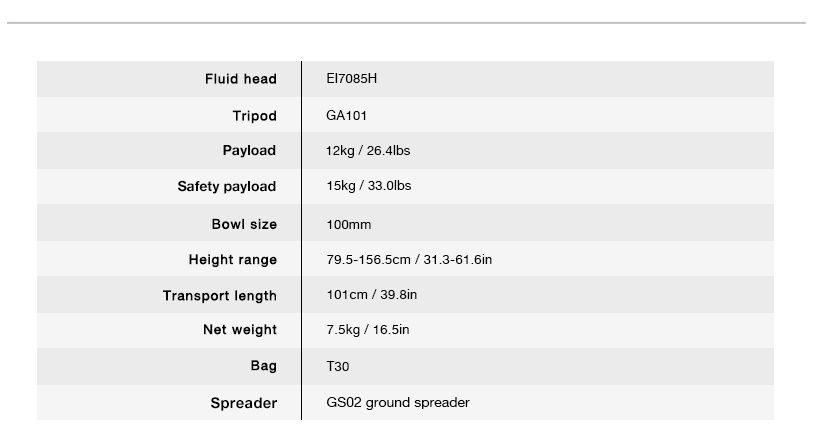Screen dimensions: 817x433
Task: Click the 101cm / 39.8in value
Action: pos(372,296)
